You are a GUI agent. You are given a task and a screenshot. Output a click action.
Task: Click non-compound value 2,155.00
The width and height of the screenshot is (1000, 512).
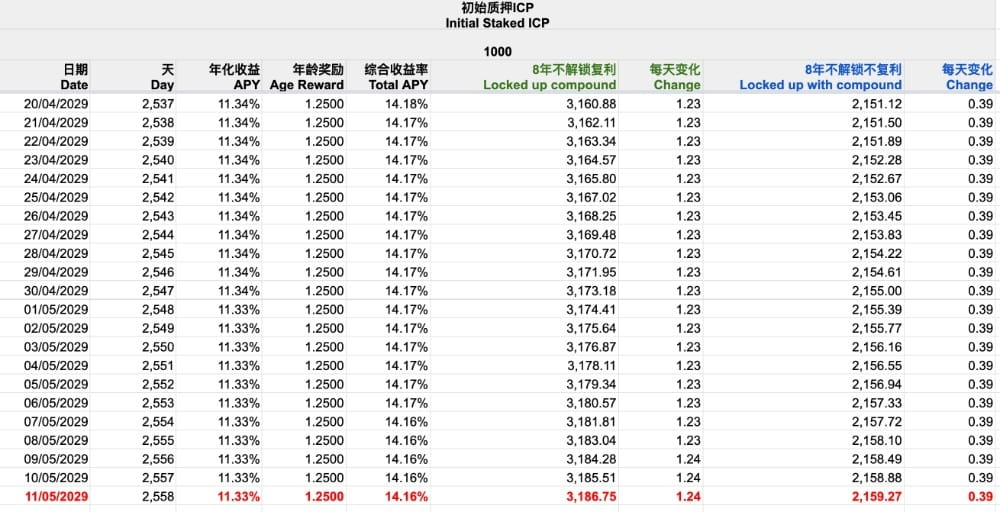[x=878, y=291]
